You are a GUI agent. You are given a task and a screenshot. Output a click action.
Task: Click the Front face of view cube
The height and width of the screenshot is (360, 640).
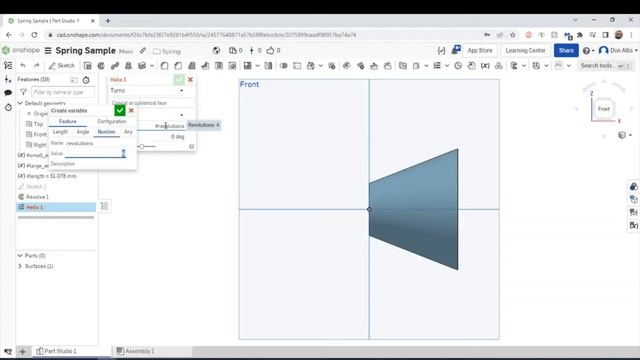tap(604, 109)
